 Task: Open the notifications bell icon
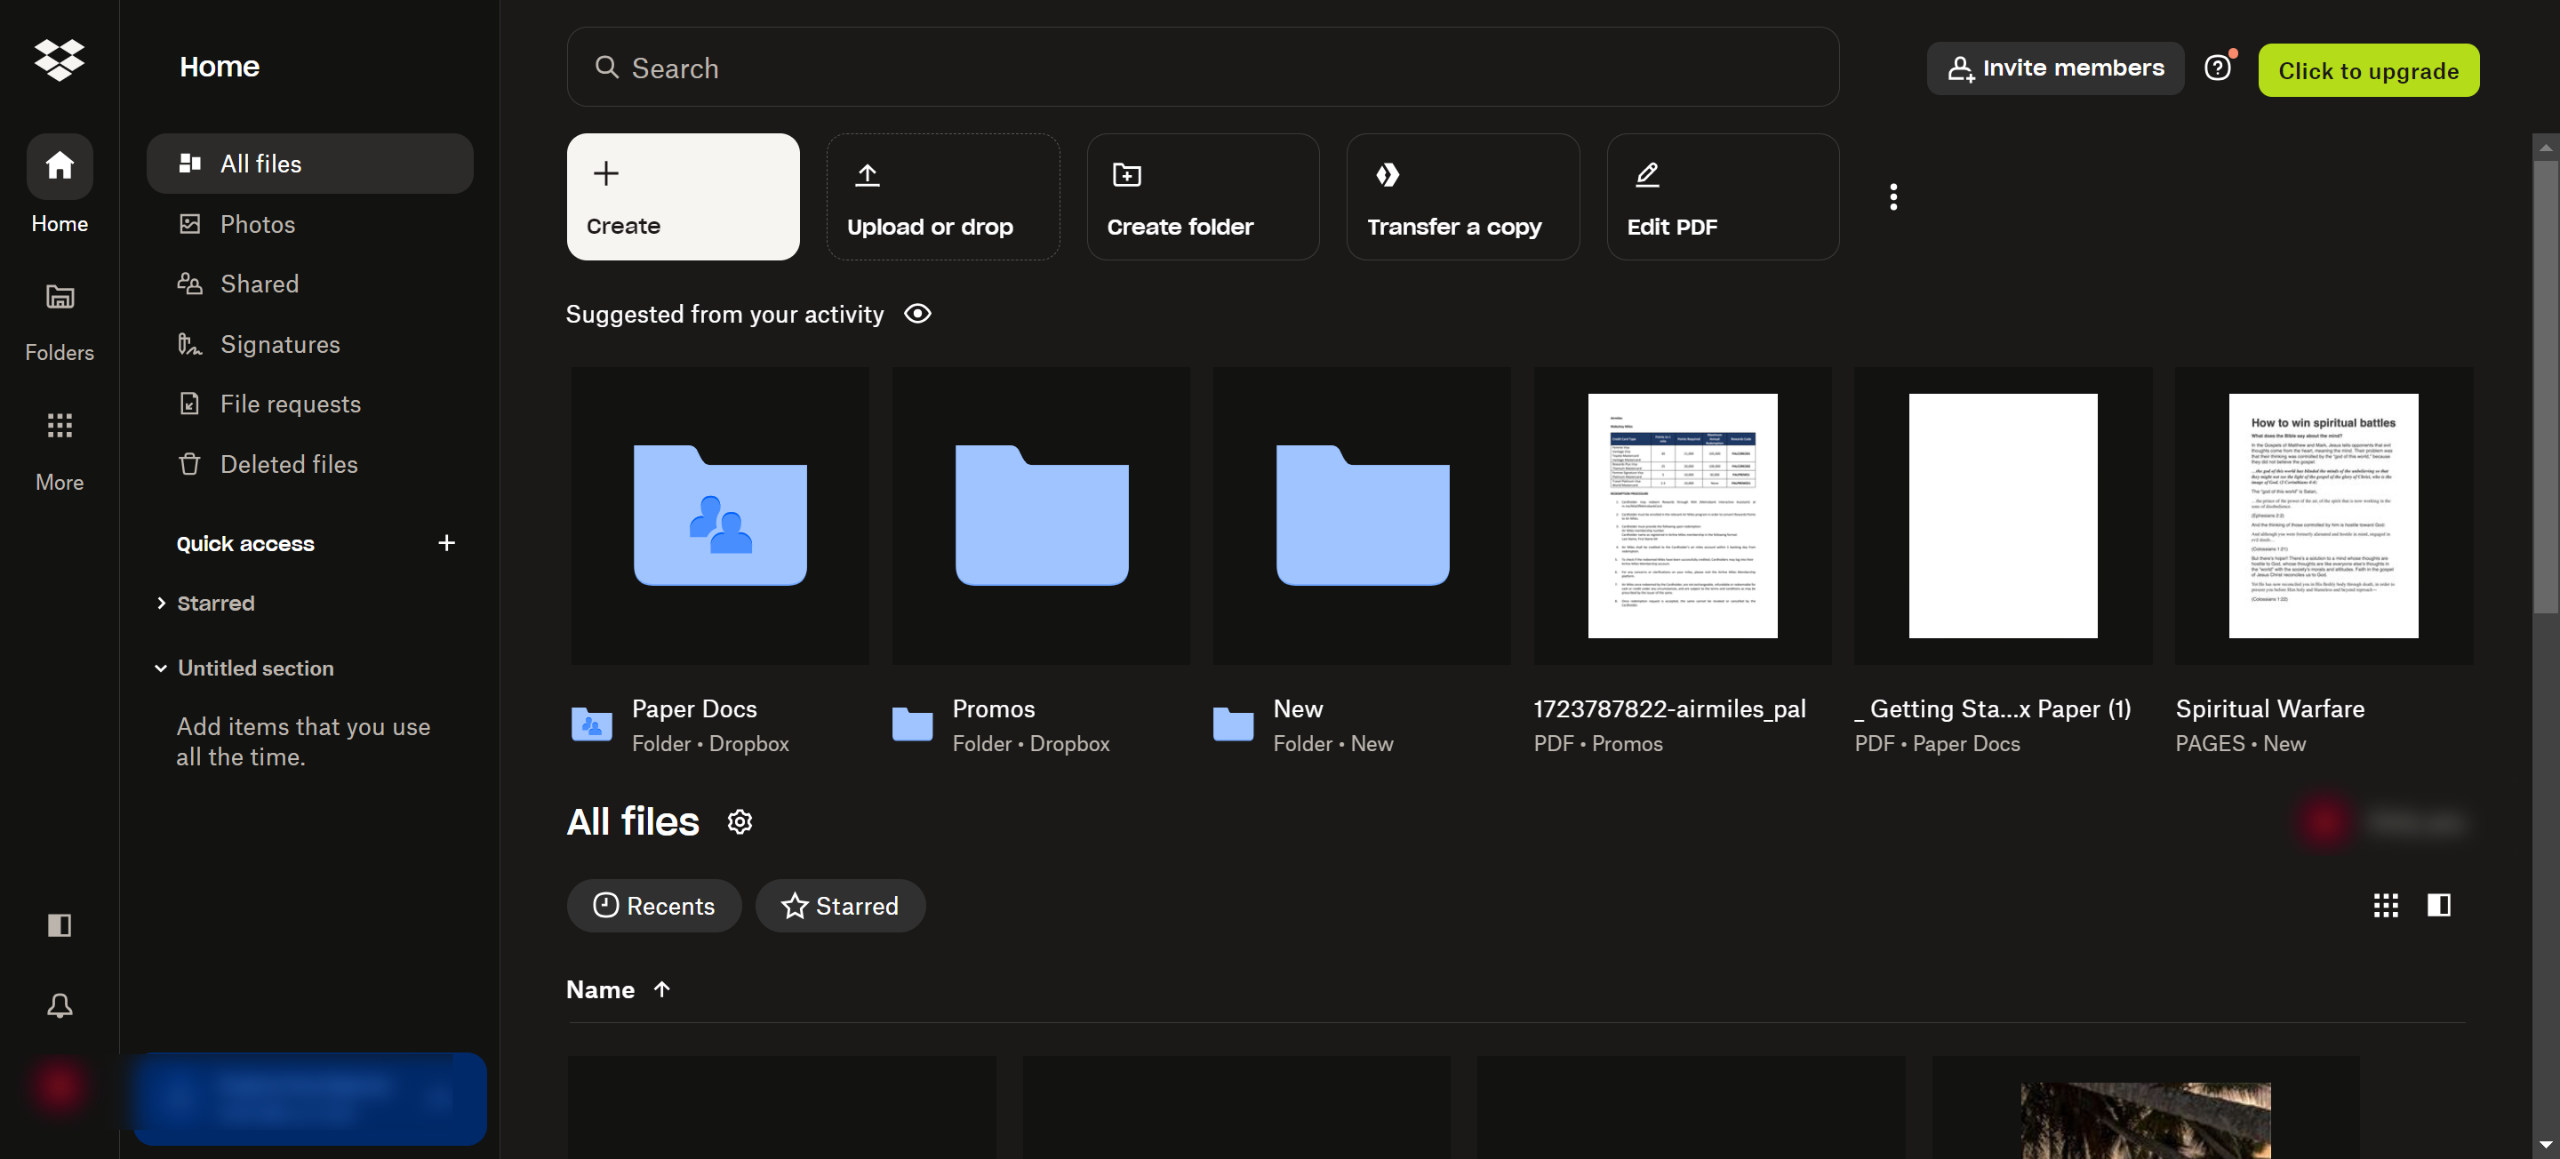(x=59, y=1005)
